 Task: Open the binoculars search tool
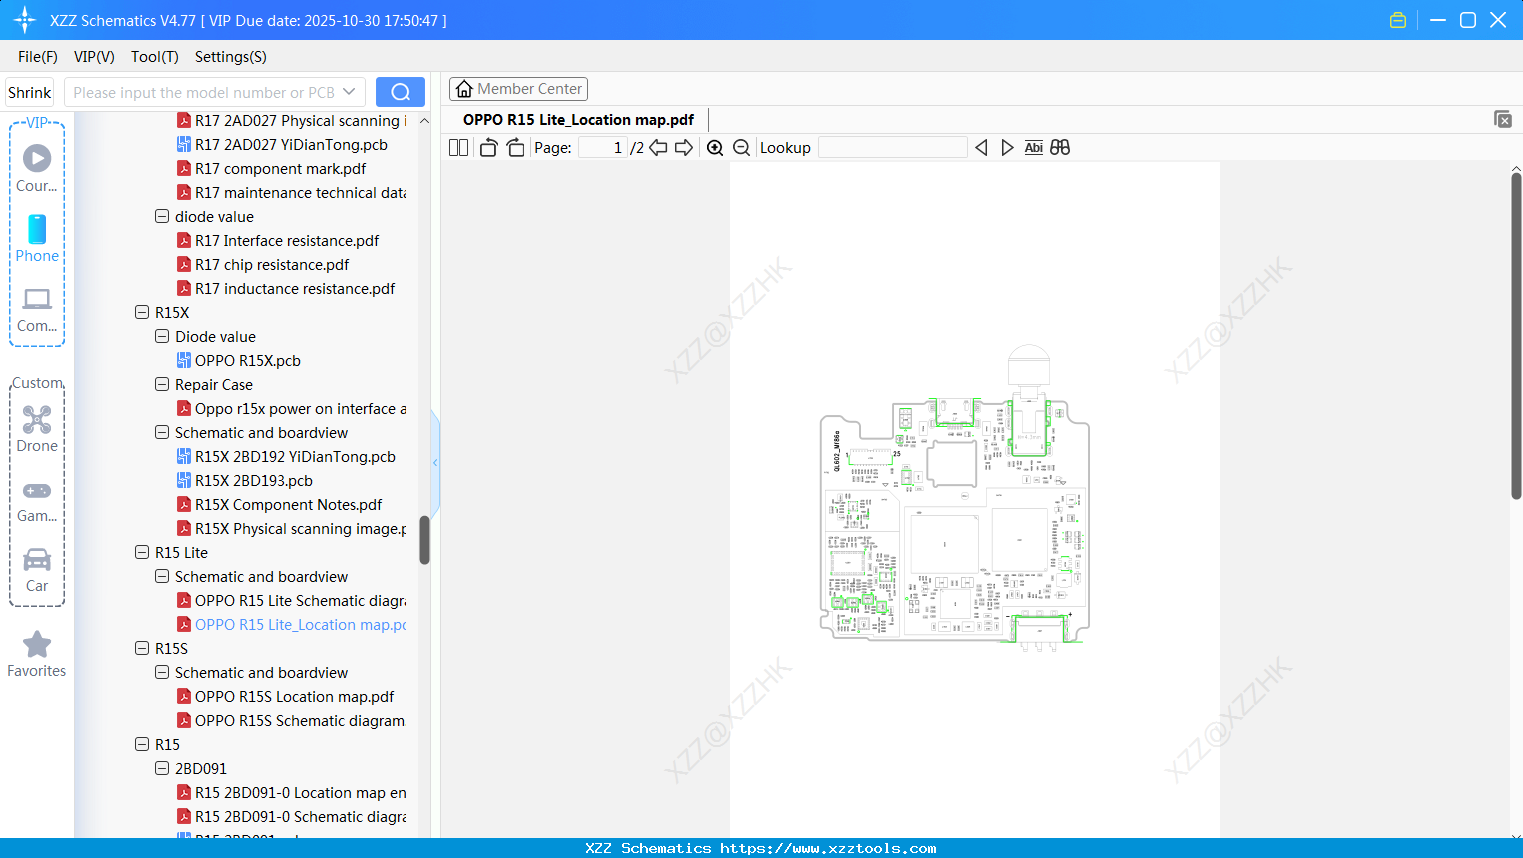tap(1060, 147)
